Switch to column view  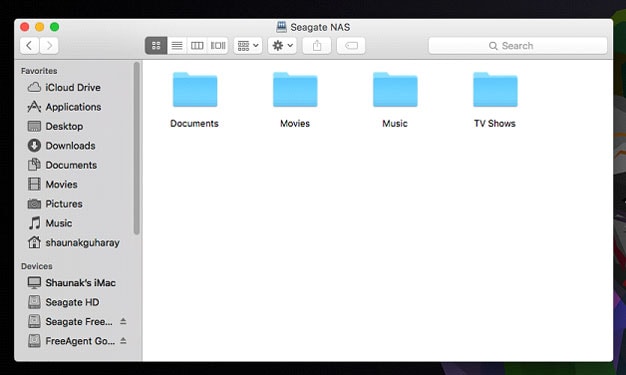pos(197,46)
